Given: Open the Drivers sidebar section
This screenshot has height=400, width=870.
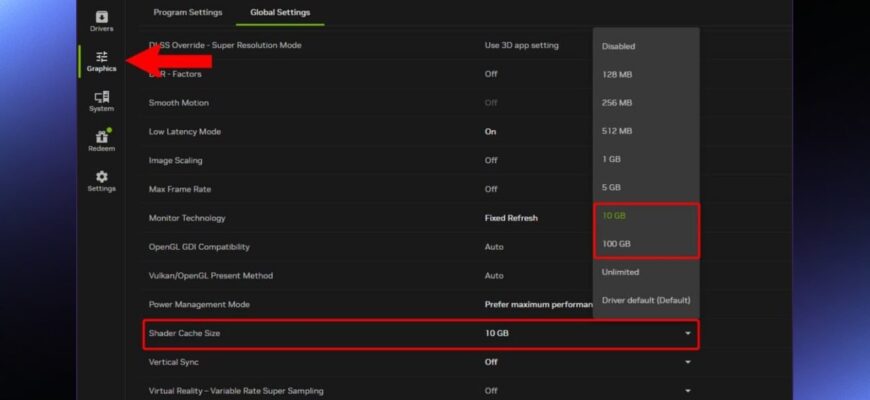Looking at the screenshot, I should pyautogui.click(x=102, y=21).
